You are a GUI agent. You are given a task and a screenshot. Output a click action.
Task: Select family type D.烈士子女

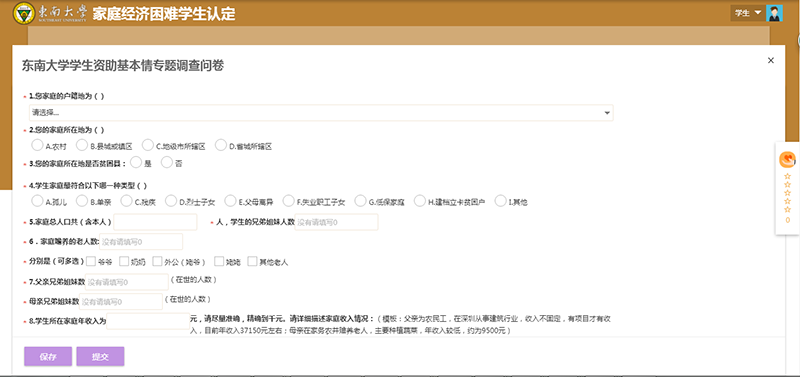tap(171, 201)
